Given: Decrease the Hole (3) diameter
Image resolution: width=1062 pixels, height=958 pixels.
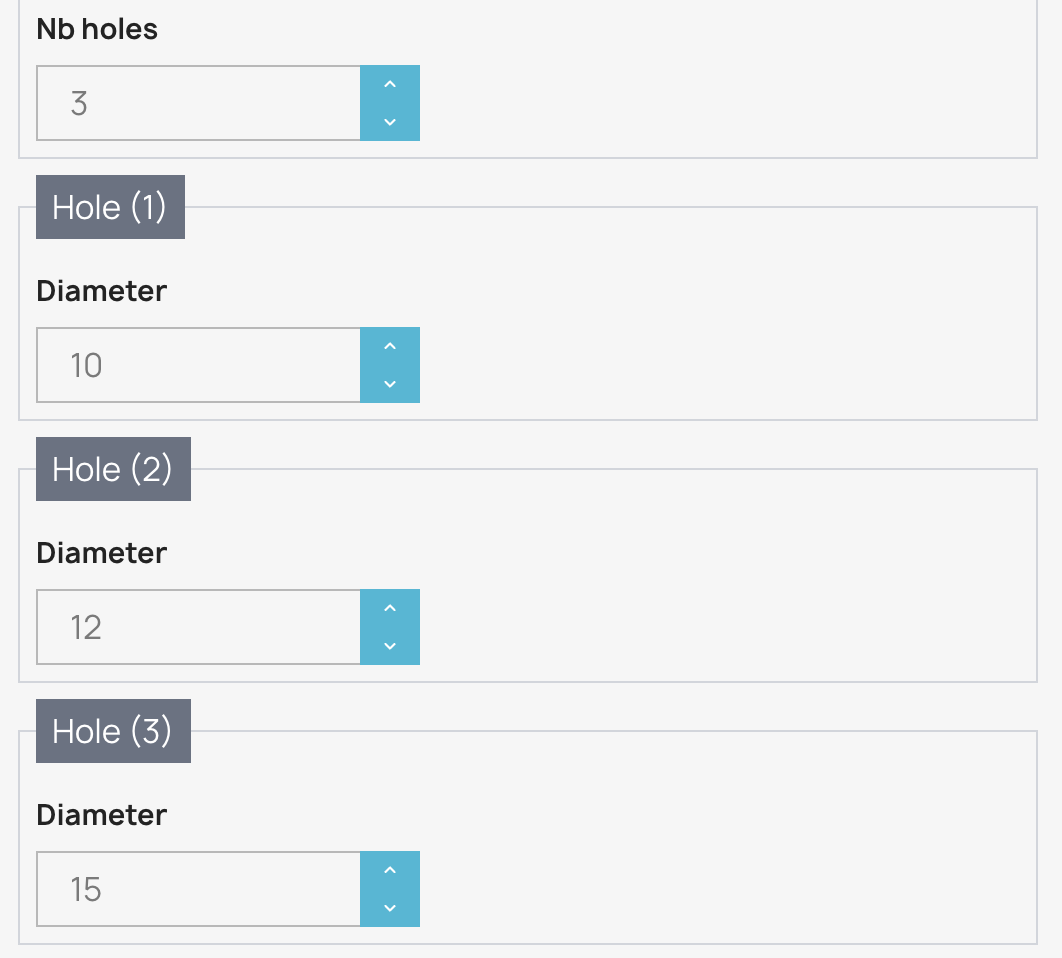Looking at the screenshot, I should coord(390,908).
